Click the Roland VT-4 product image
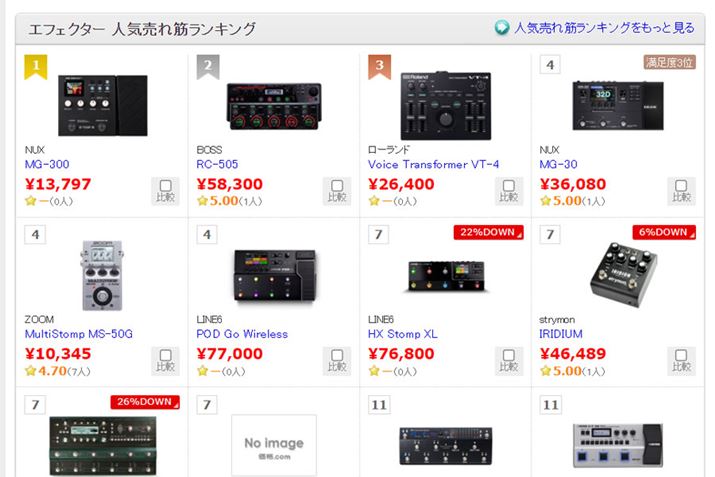The height and width of the screenshot is (477, 715). tap(446, 105)
